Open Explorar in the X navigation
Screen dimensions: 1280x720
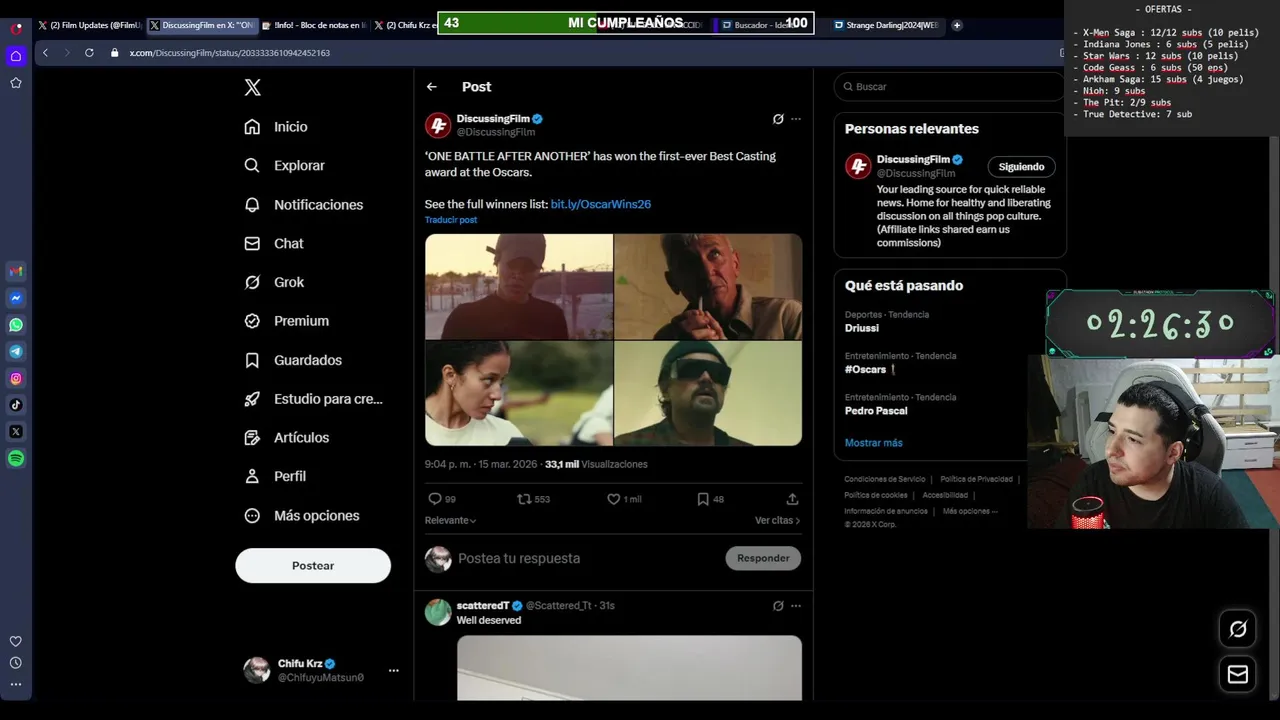pyautogui.click(x=285, y=166)
